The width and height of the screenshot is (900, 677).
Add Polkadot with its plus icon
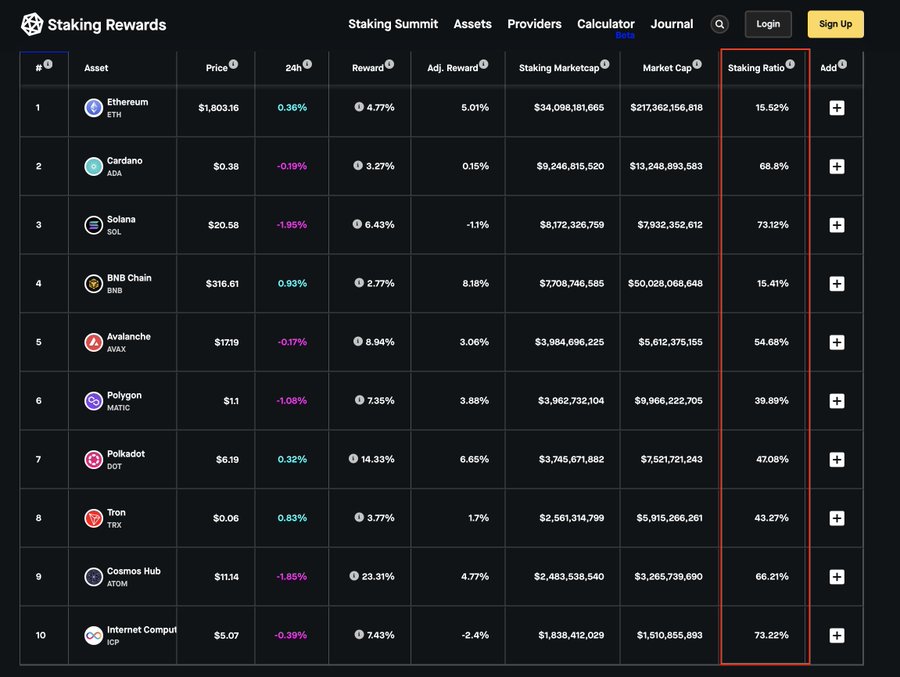click(837, 459)
